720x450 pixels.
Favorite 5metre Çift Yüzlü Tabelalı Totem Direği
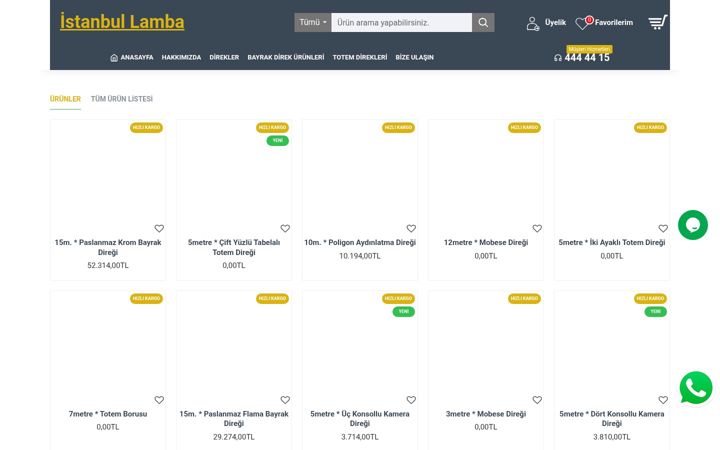(285, 228)
